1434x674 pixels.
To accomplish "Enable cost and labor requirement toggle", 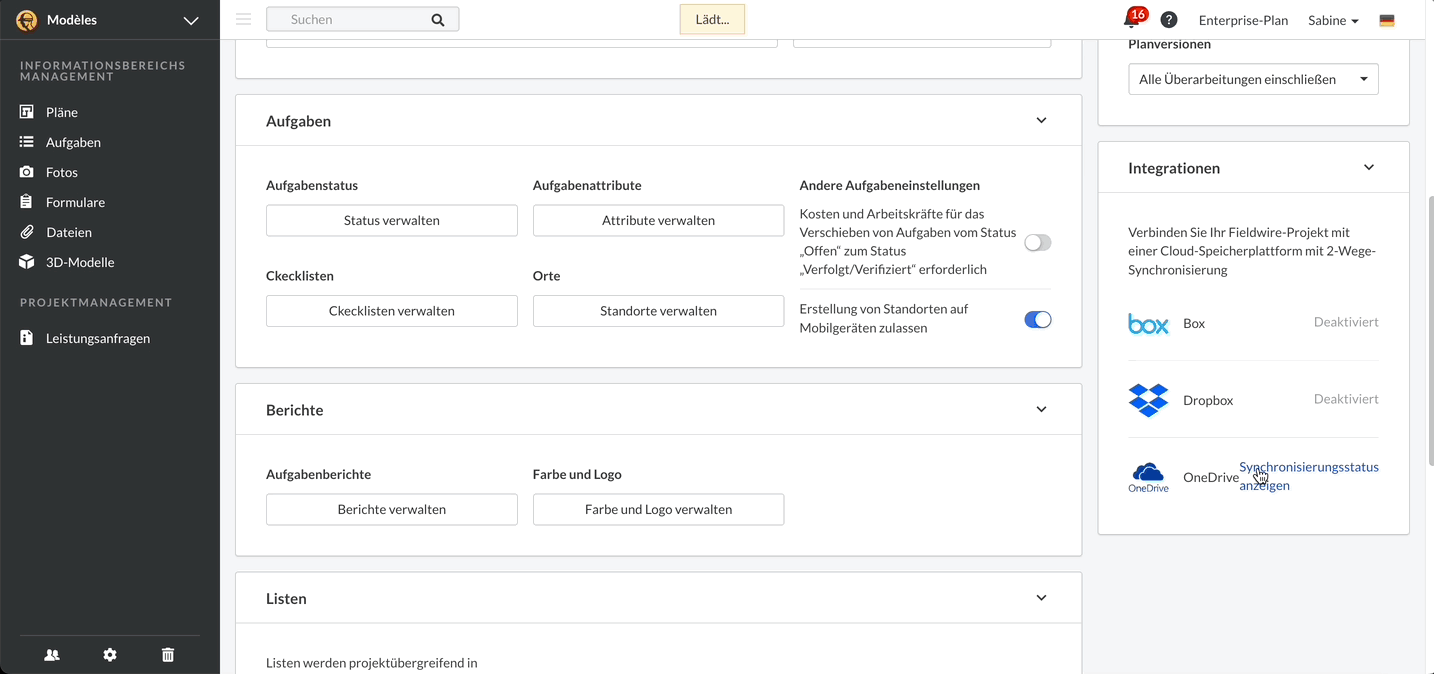I will tap(1037, 243).
